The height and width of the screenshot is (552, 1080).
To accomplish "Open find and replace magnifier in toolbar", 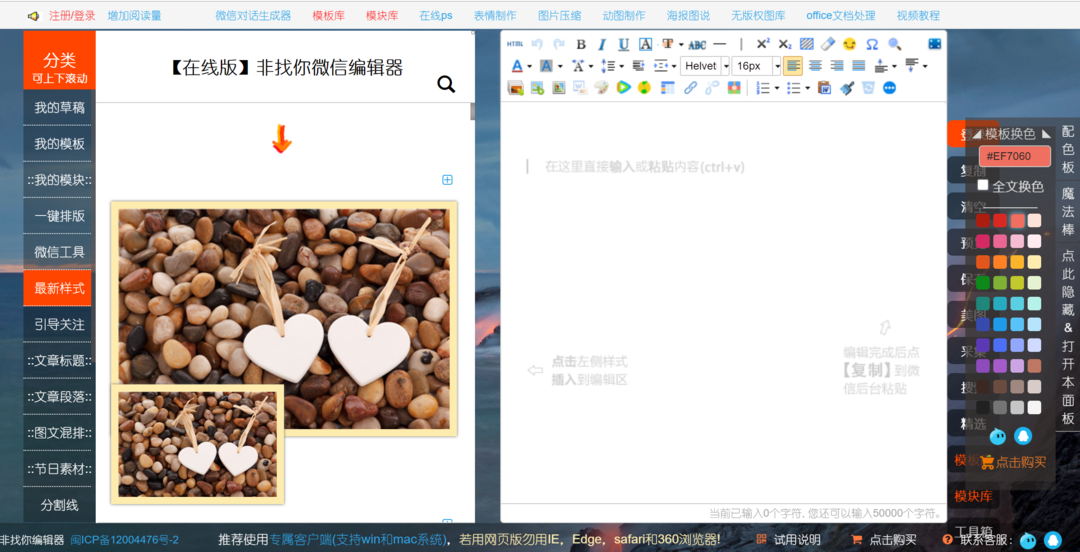I will coord(894,44).
